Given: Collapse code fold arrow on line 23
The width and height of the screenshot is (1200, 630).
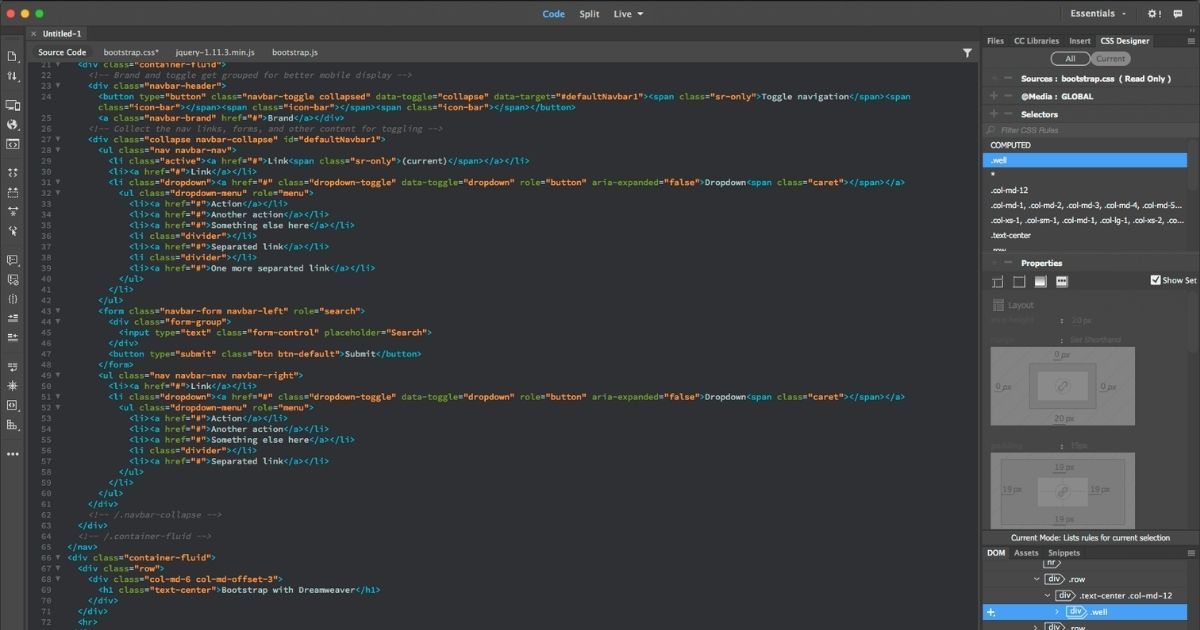Looking at the screenshot, I should click(x=58, y=86).
